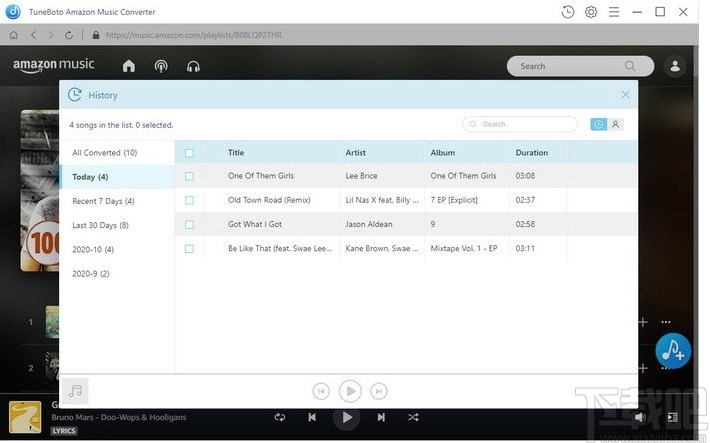Open the more options dots for track 1
Image resolution: width=710 pixels, height=443 pixels.
pos(665,322)
